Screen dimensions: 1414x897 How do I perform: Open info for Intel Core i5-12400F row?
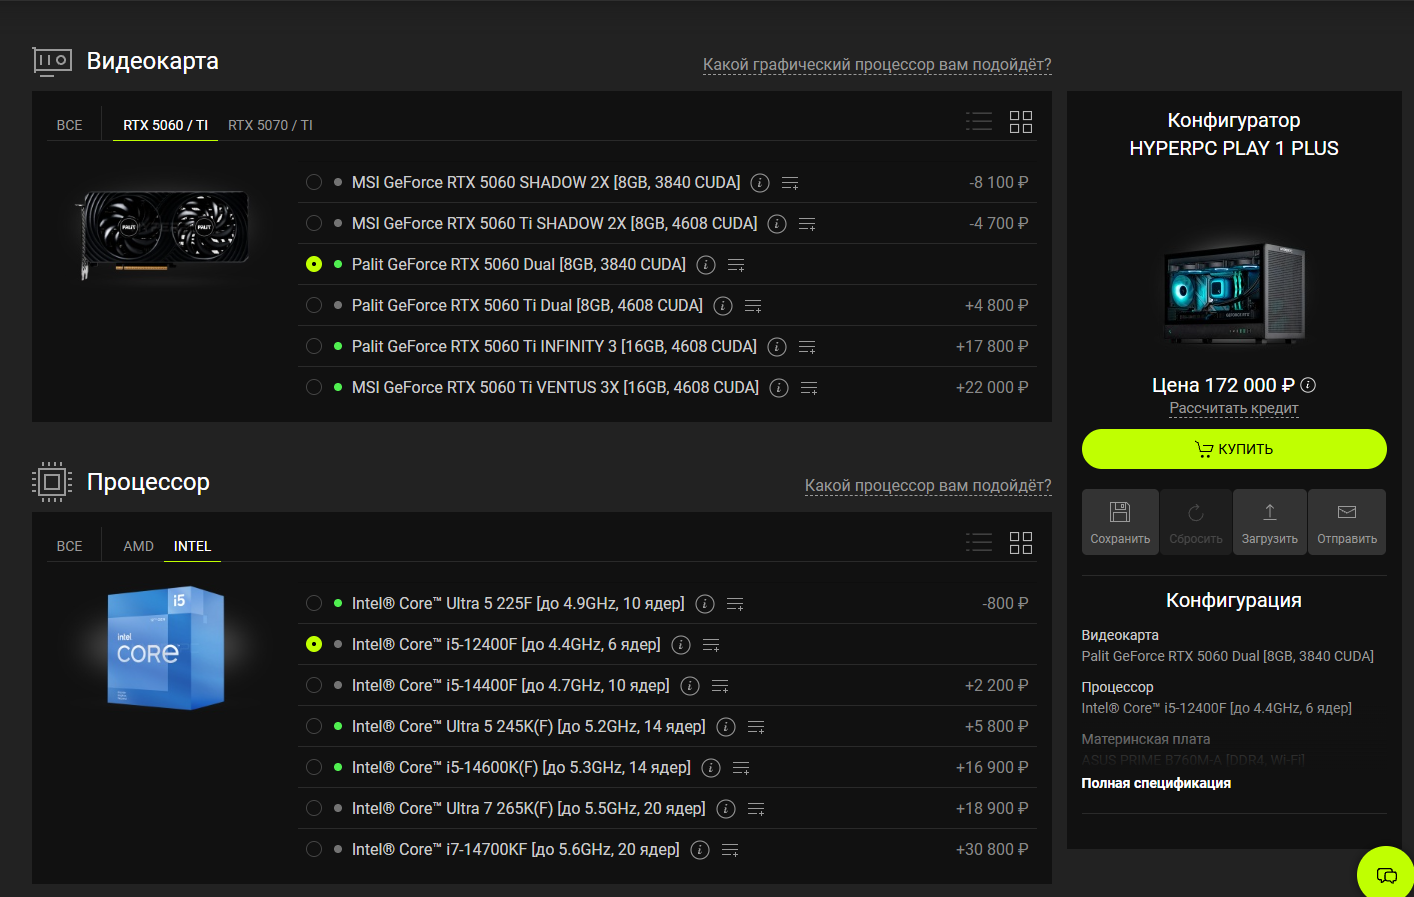[681, 645]
